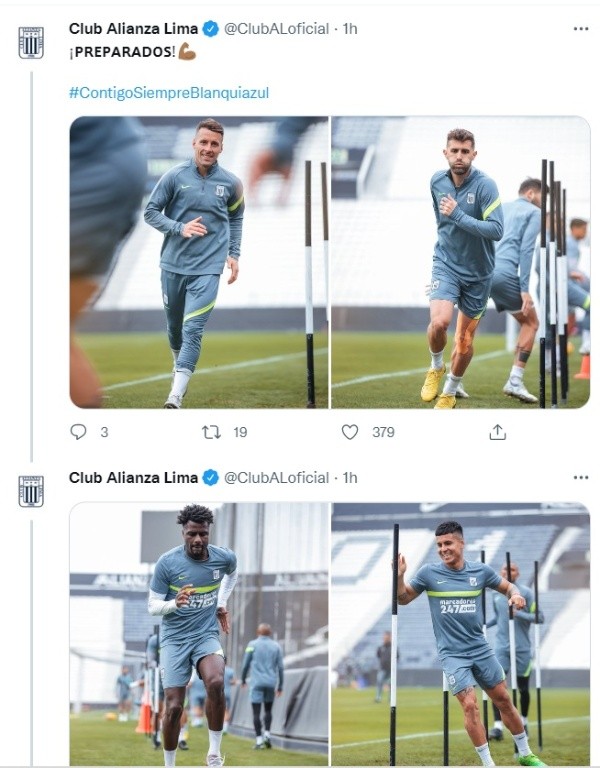Open the #ContigoSiempreBlanquiazul hashtag
Screen dimensions: 600x768
(x=169, y=92)
